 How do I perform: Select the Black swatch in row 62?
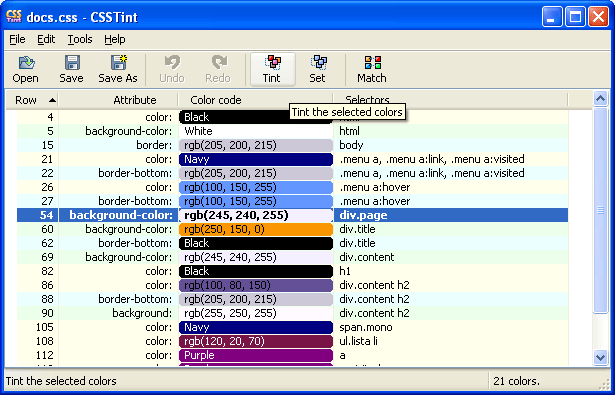(x=256, y=243)
